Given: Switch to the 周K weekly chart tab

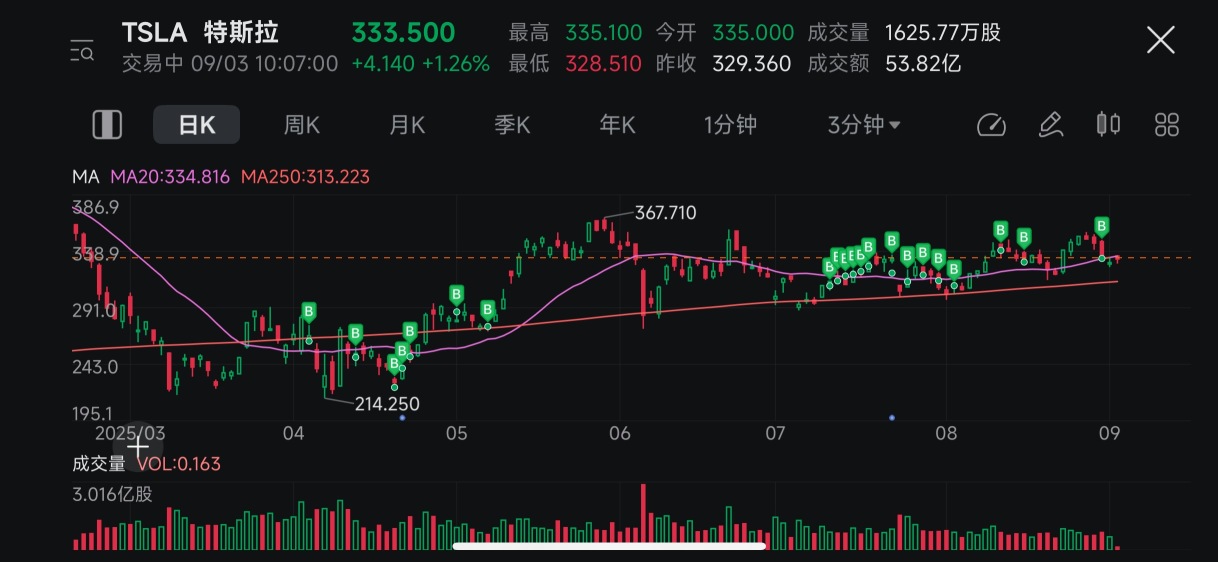Looking at the screenshot, I should pyautogui.click(x=301, y=125).
